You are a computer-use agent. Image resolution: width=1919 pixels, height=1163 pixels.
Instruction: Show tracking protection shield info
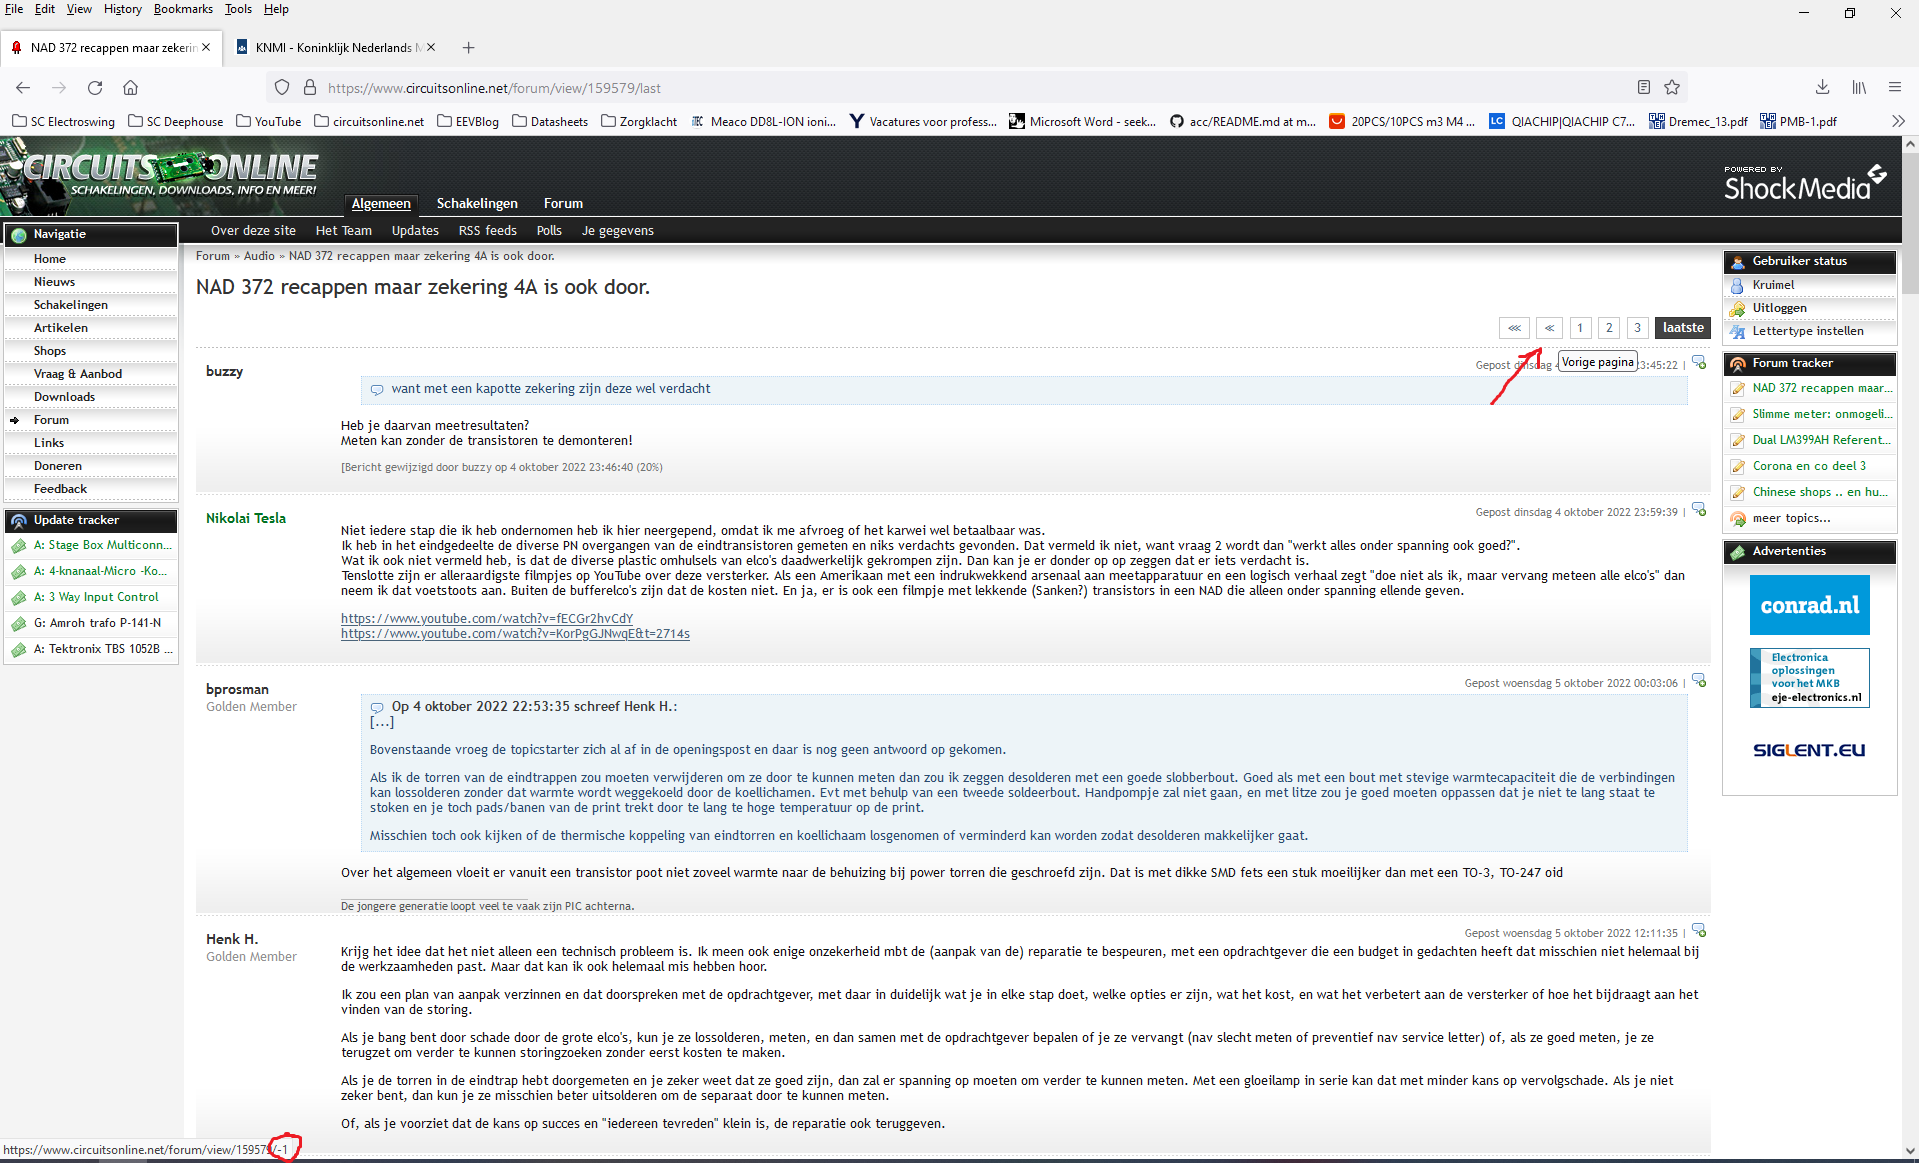coord(282,88)
